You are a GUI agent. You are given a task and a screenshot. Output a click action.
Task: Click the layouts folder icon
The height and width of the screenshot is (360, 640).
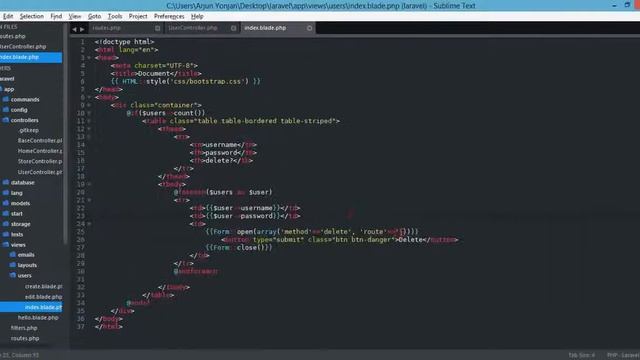click(x=13, y=265)
